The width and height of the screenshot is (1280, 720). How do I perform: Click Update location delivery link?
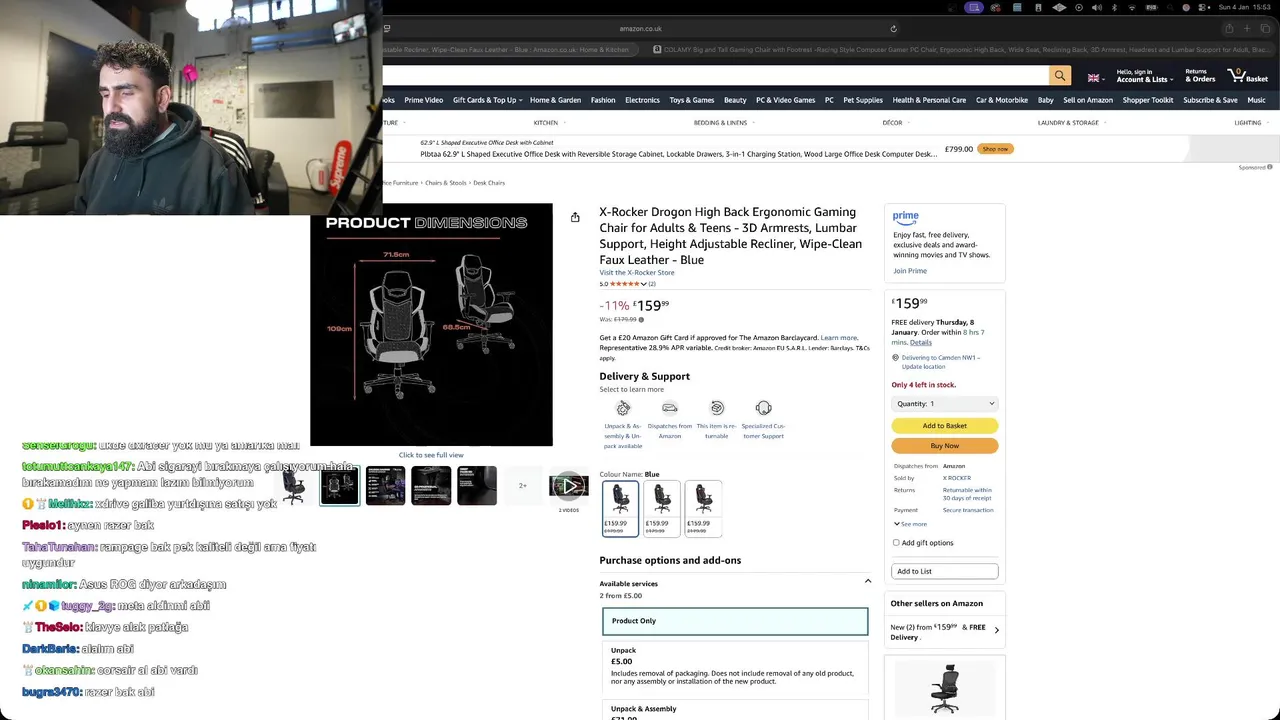(x=923, y=367)
